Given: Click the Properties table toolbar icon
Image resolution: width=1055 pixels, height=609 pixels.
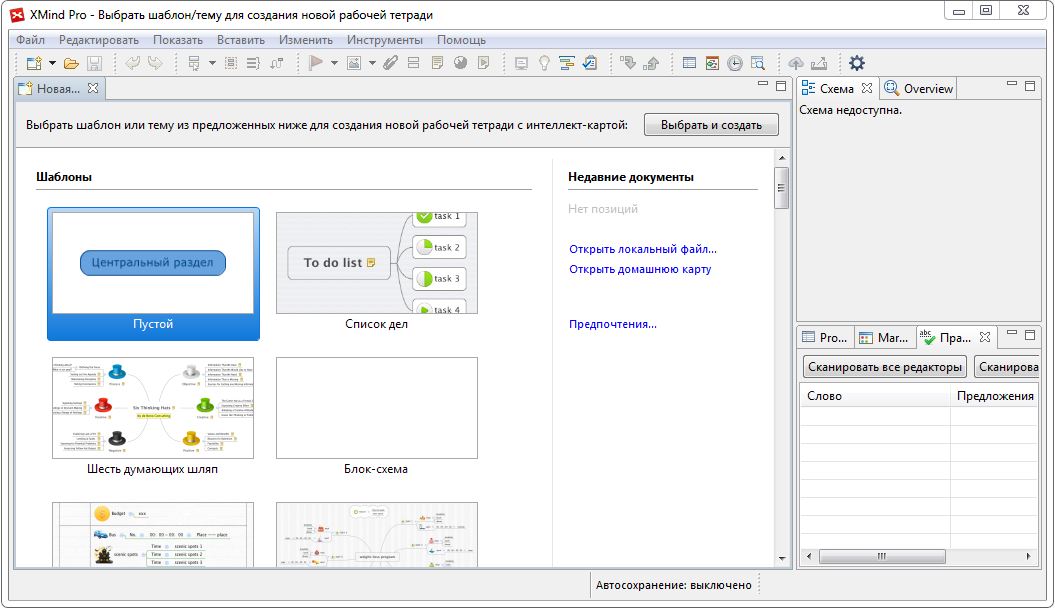Looking at the screenshot, I should pyautogui.click(x=689, y=63).
